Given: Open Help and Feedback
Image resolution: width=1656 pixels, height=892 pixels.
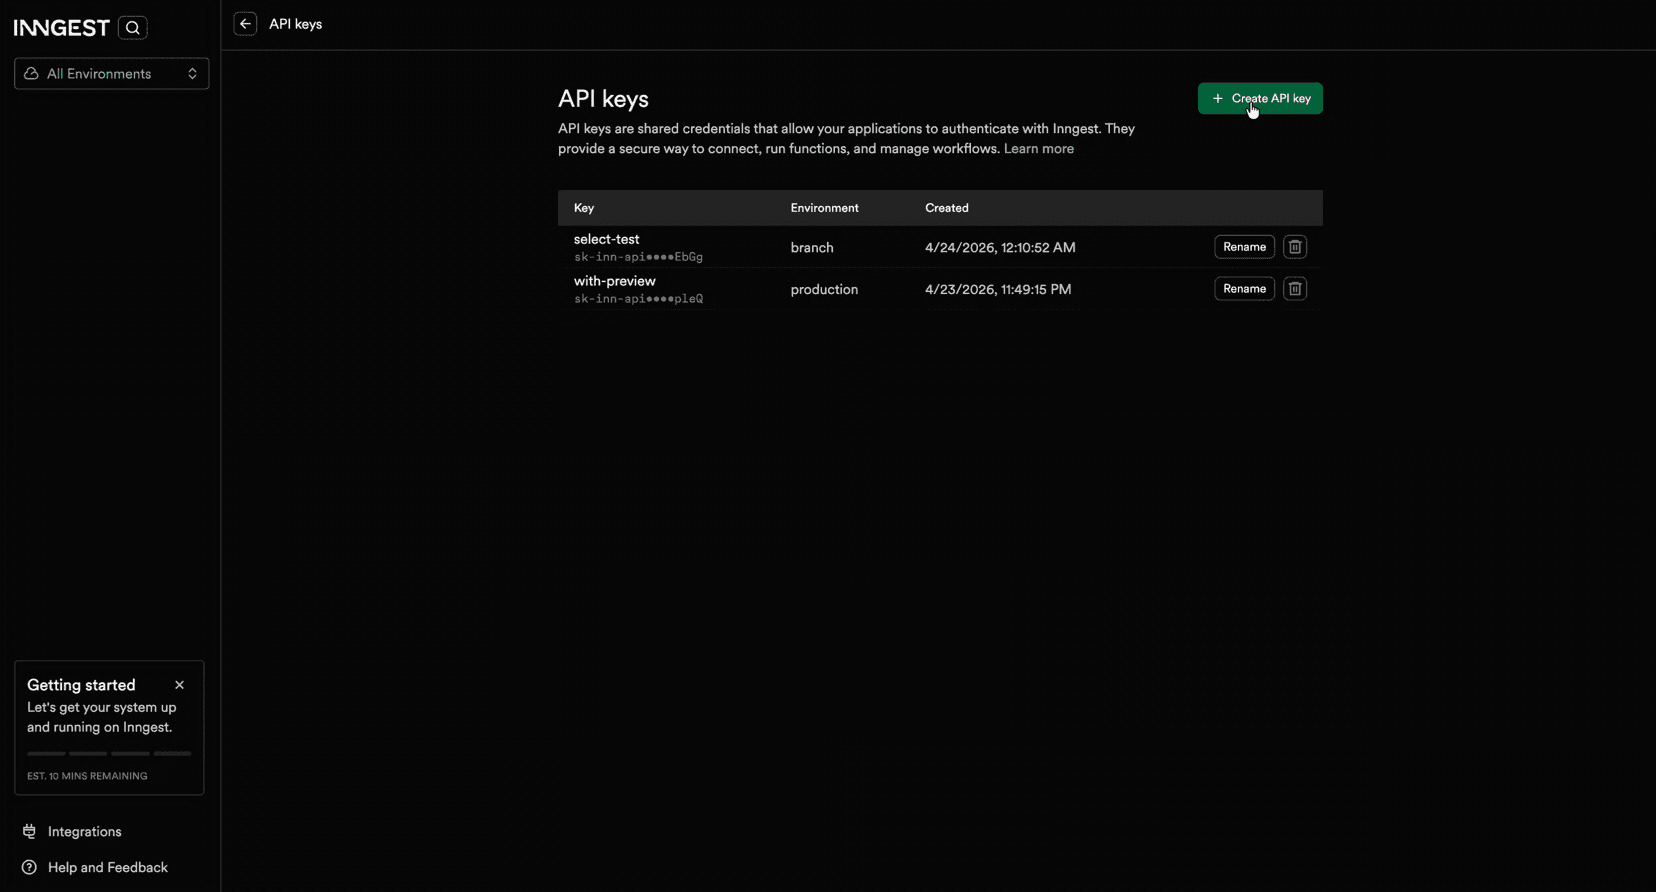Looking at the screenshot, I should pyautogui.click(x=95, y=868).
